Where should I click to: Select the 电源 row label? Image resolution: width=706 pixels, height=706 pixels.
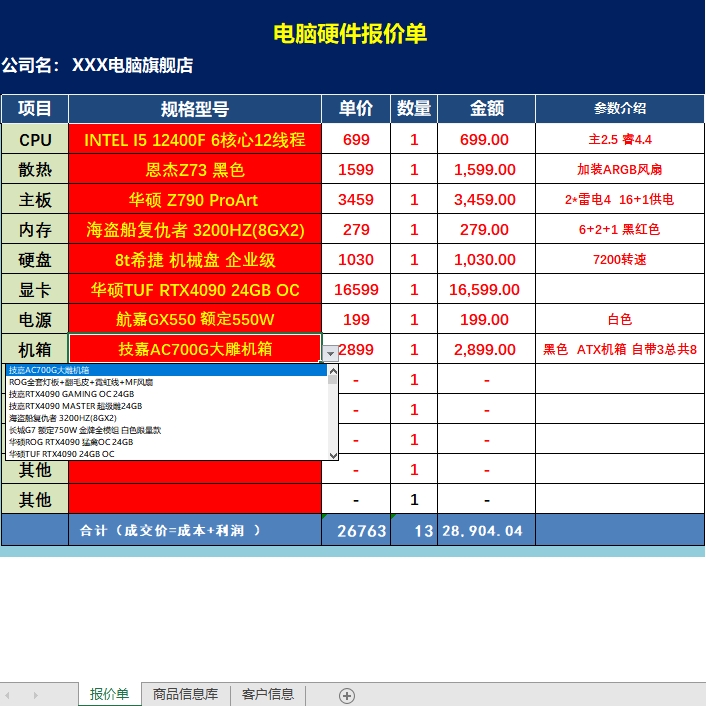35,320
